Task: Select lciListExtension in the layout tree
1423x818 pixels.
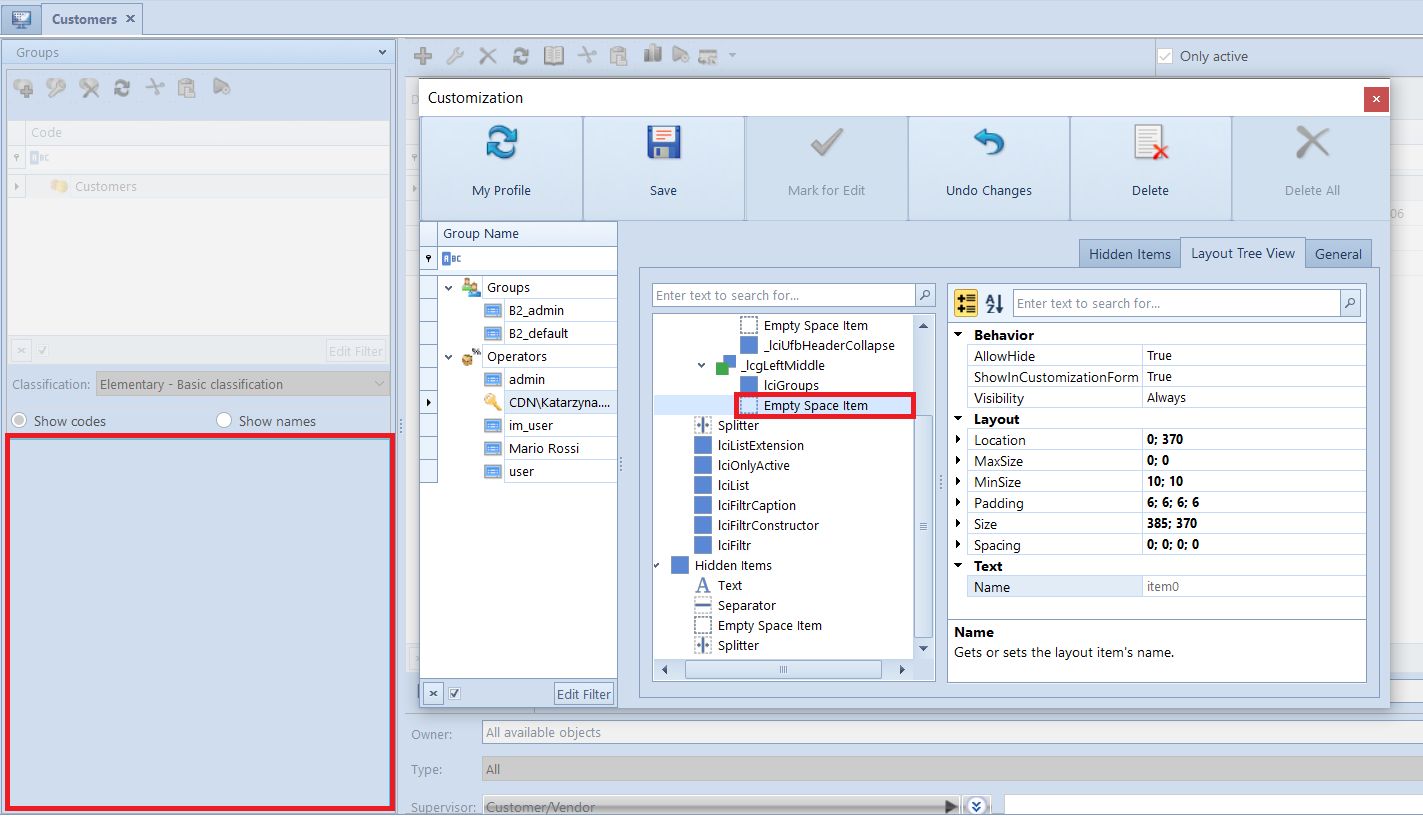Action: coord(760,445)
